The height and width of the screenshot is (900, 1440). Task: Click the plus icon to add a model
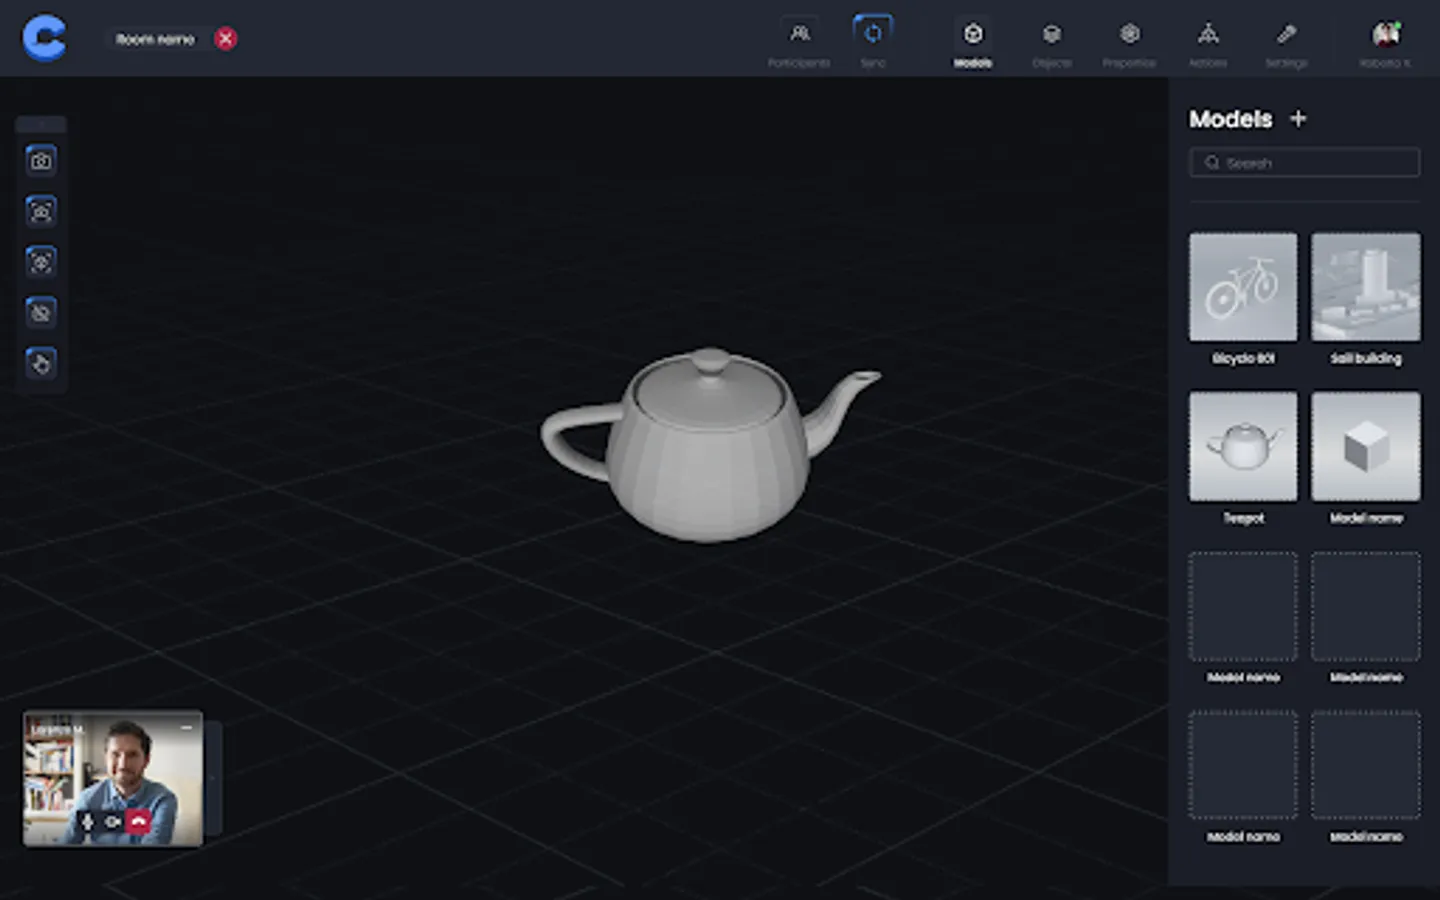pyautogui.click(x=1298, y=118)
